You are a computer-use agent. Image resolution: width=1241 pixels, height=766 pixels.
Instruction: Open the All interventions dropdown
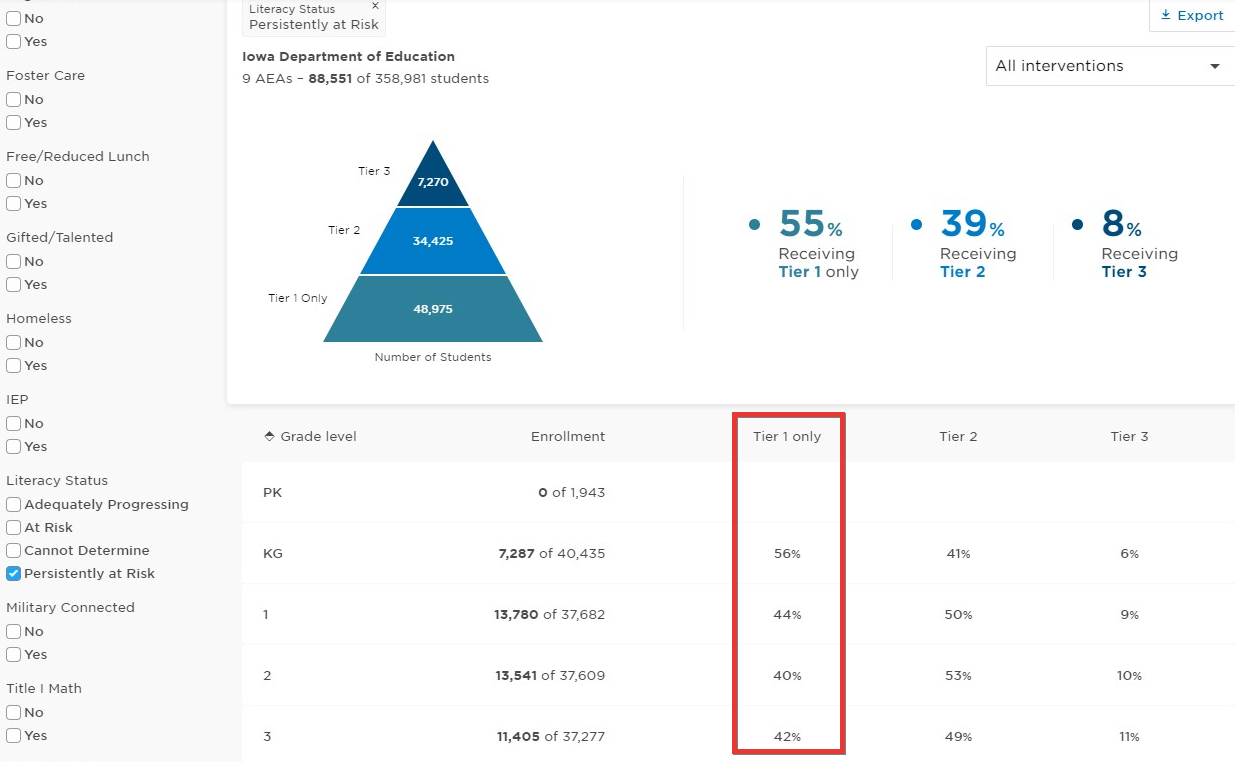coord(1110,66)
